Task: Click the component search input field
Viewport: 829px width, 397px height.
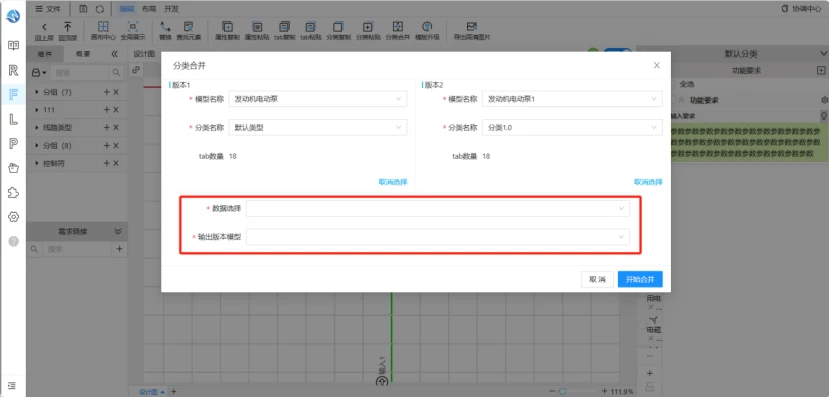Action: coord(81,72)
